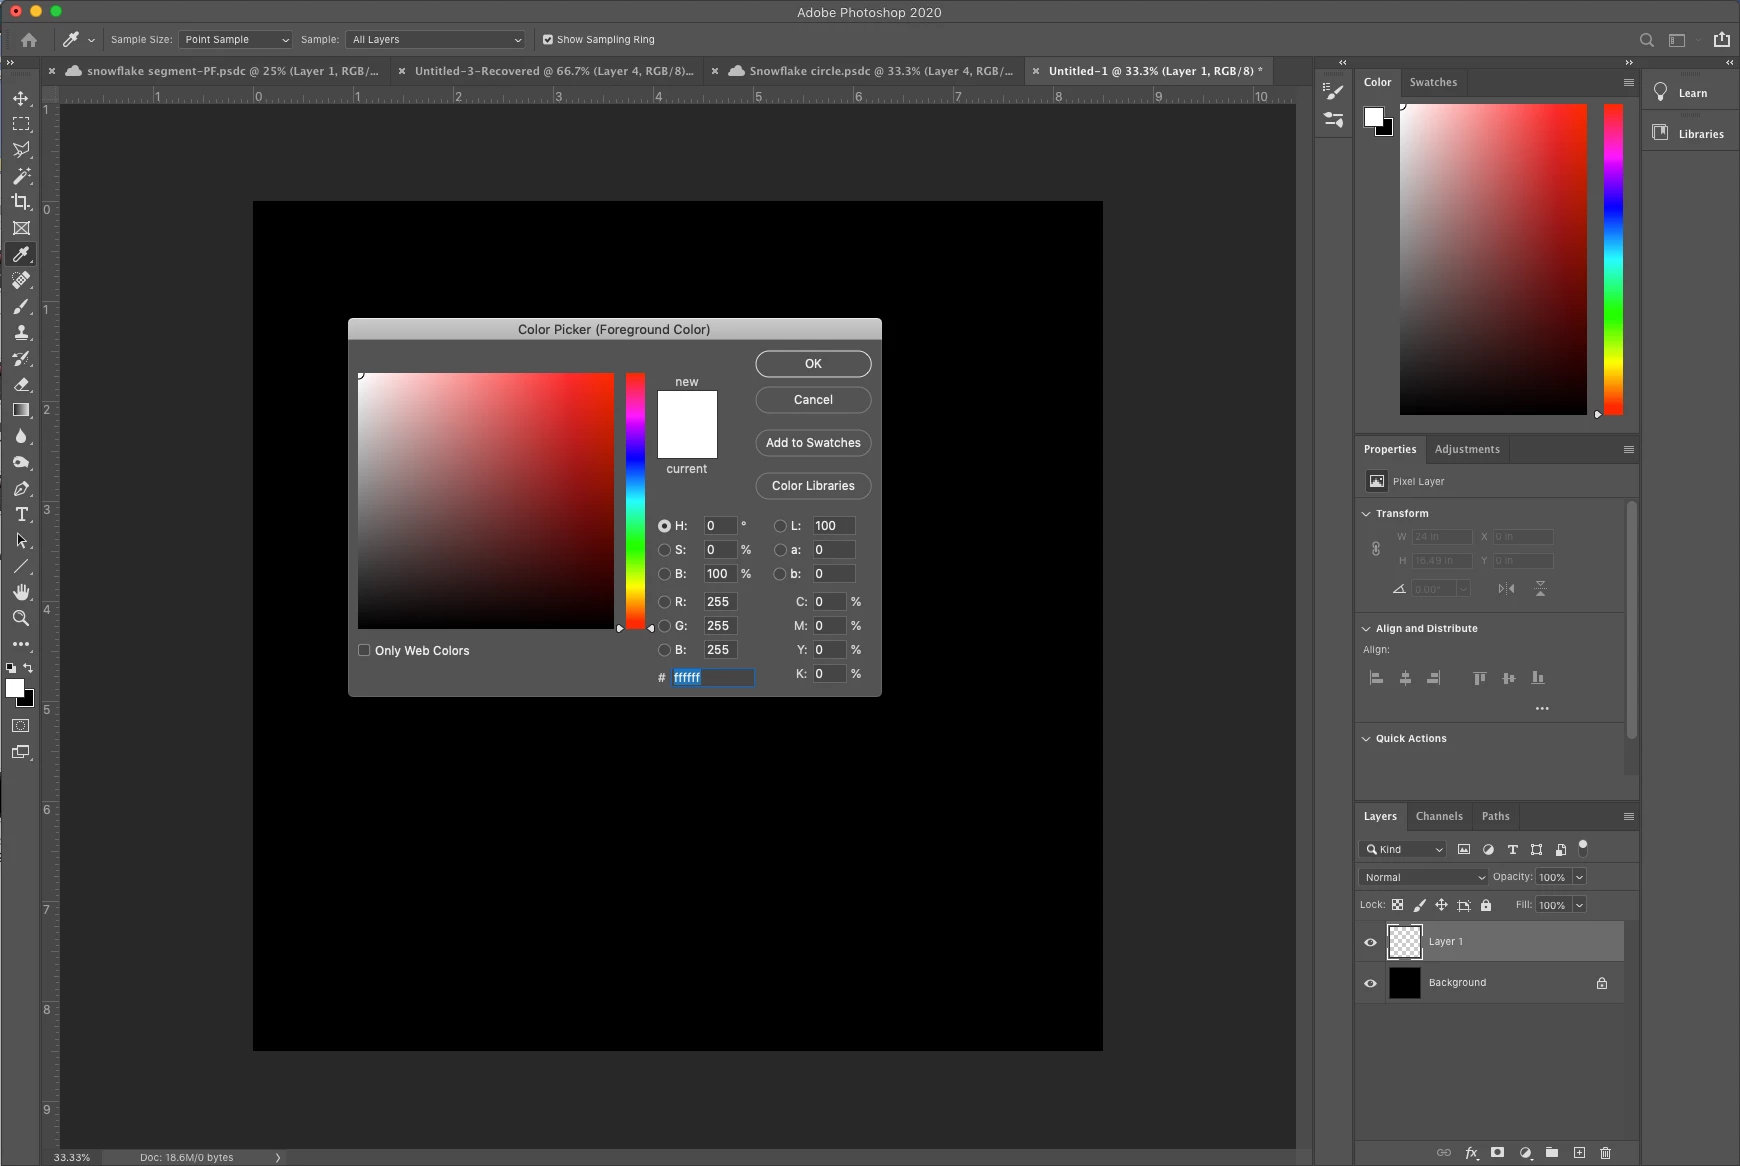The width and height of the screenshot is (1740, 1166).
Task: Collapse the Align and Distribute section
Action: tap(1366, 628)
